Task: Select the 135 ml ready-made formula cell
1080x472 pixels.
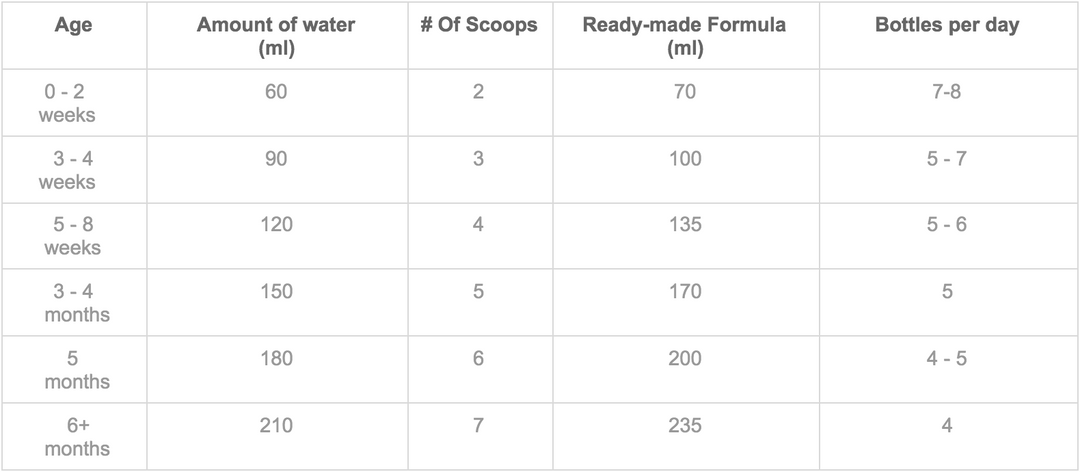Action: 685,225
